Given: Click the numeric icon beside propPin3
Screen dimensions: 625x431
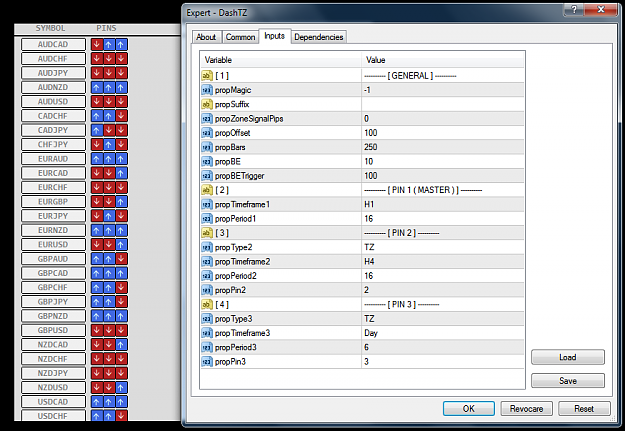Looking at the screenshot, I should [x=207, y=362].
